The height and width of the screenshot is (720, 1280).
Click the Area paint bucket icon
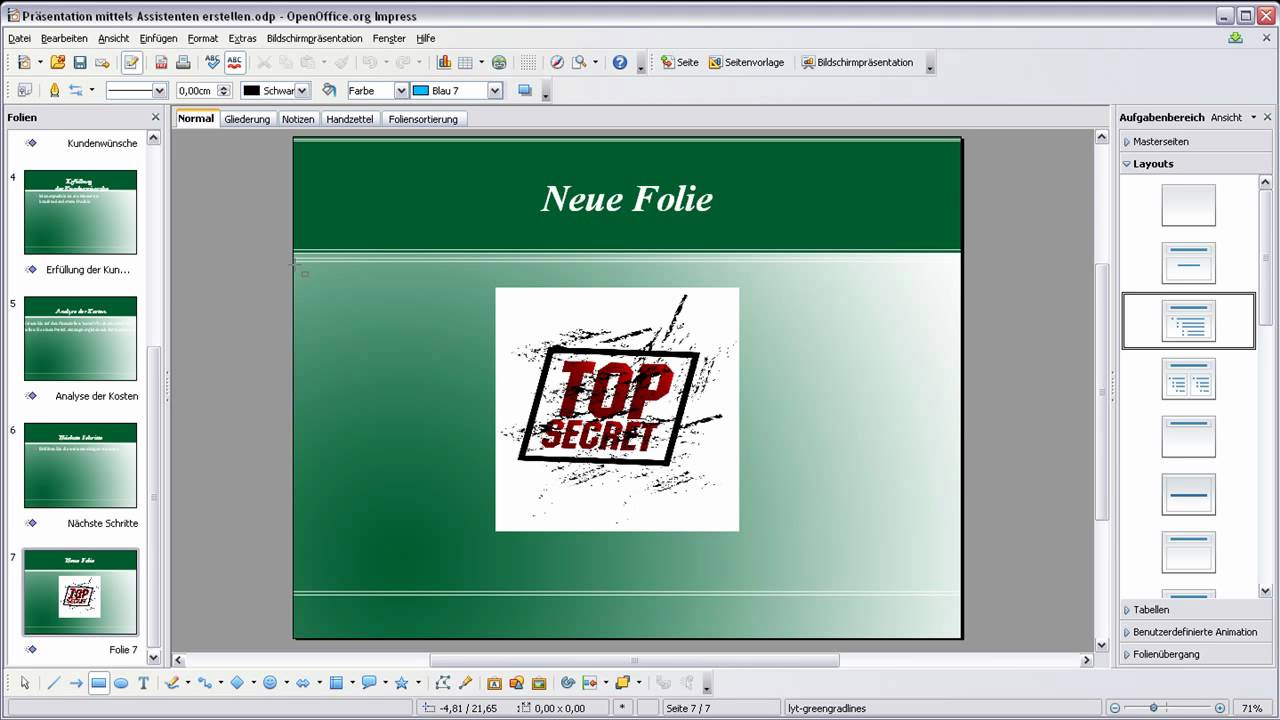tap(329, 90)
